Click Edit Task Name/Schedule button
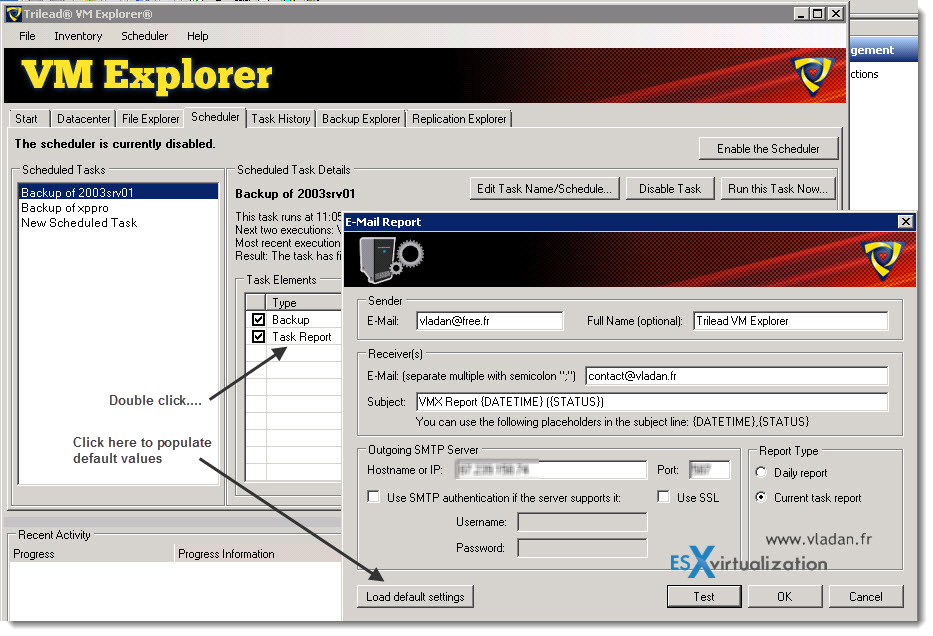Image resolution: width=933 pixels, height=636 pixels. click(544, 189)
